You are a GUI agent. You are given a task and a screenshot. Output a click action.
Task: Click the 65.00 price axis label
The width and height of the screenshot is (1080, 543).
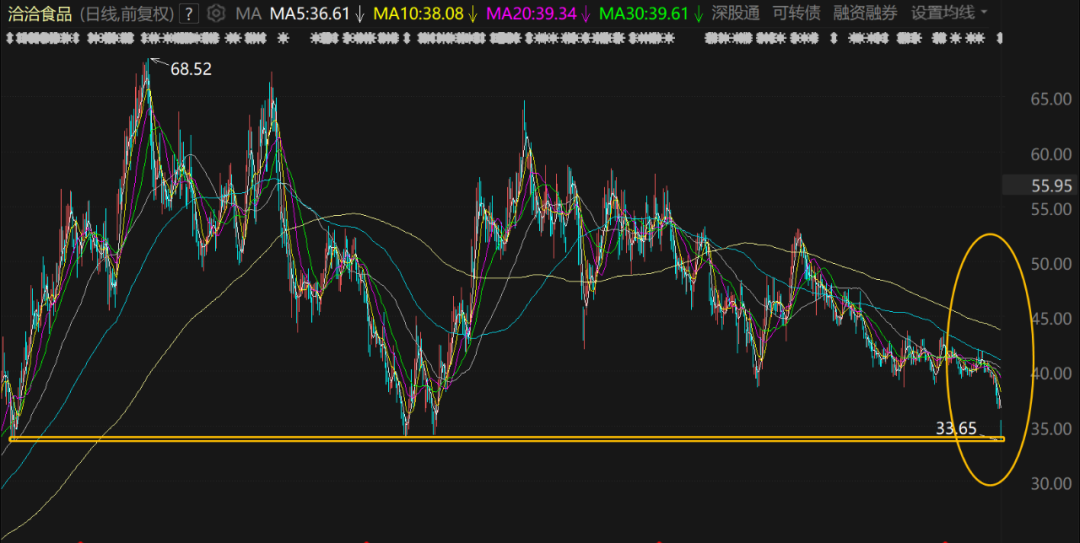(1050, 100)
